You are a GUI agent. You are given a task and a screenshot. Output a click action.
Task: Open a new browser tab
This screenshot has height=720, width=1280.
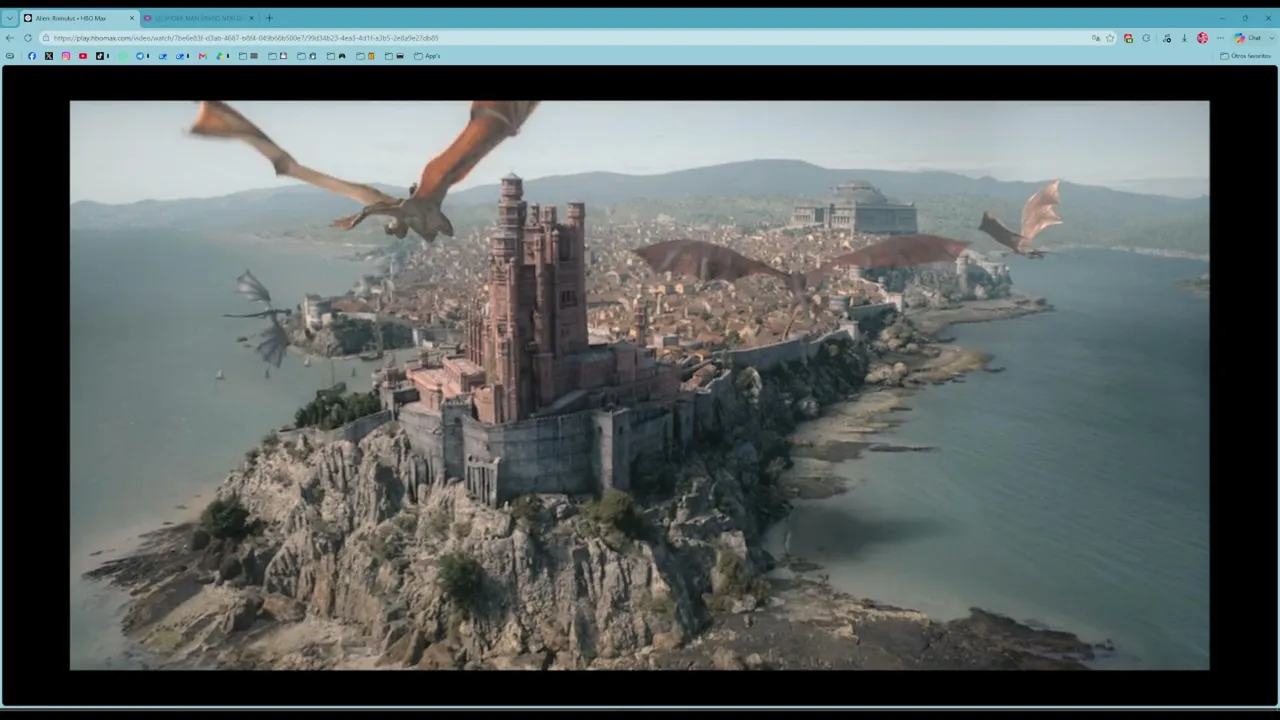tap(269, 18)
